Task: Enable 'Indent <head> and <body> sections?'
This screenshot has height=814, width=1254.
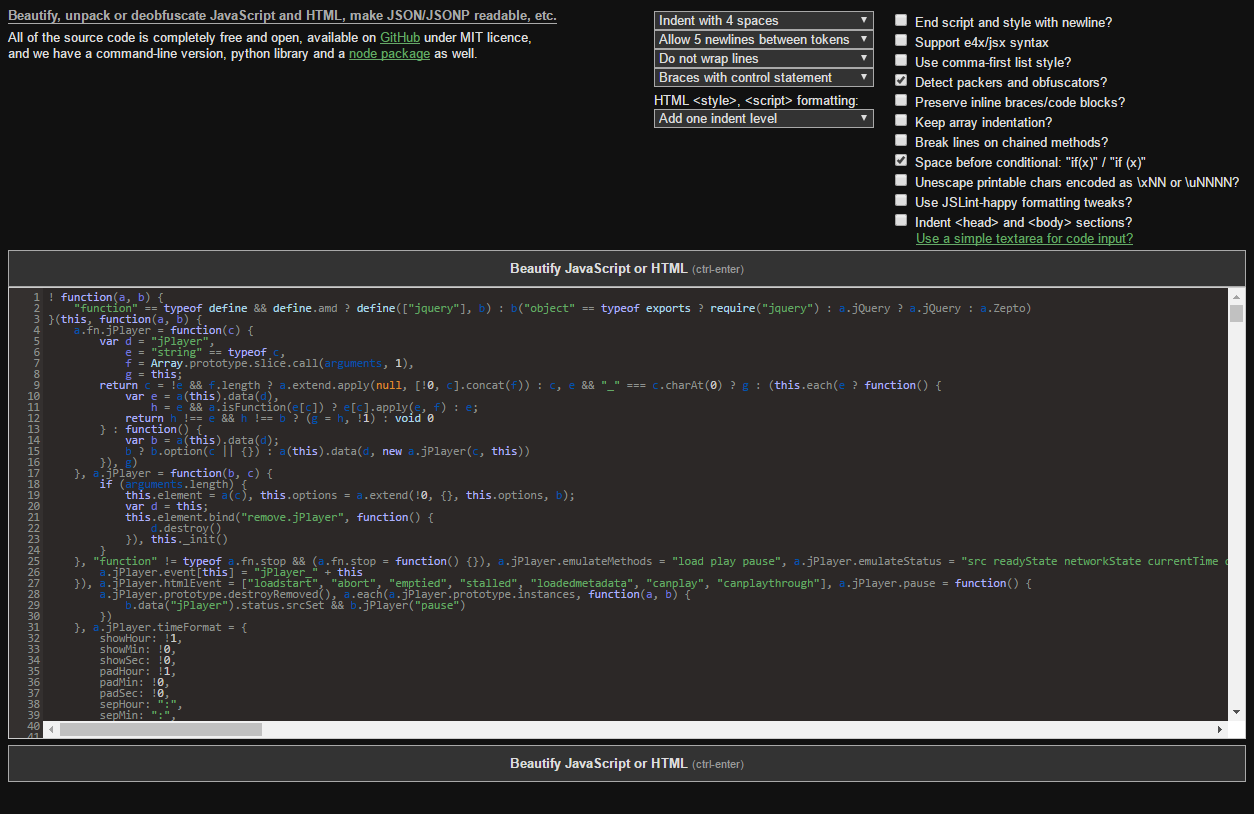Action: [x=902, y=221]
